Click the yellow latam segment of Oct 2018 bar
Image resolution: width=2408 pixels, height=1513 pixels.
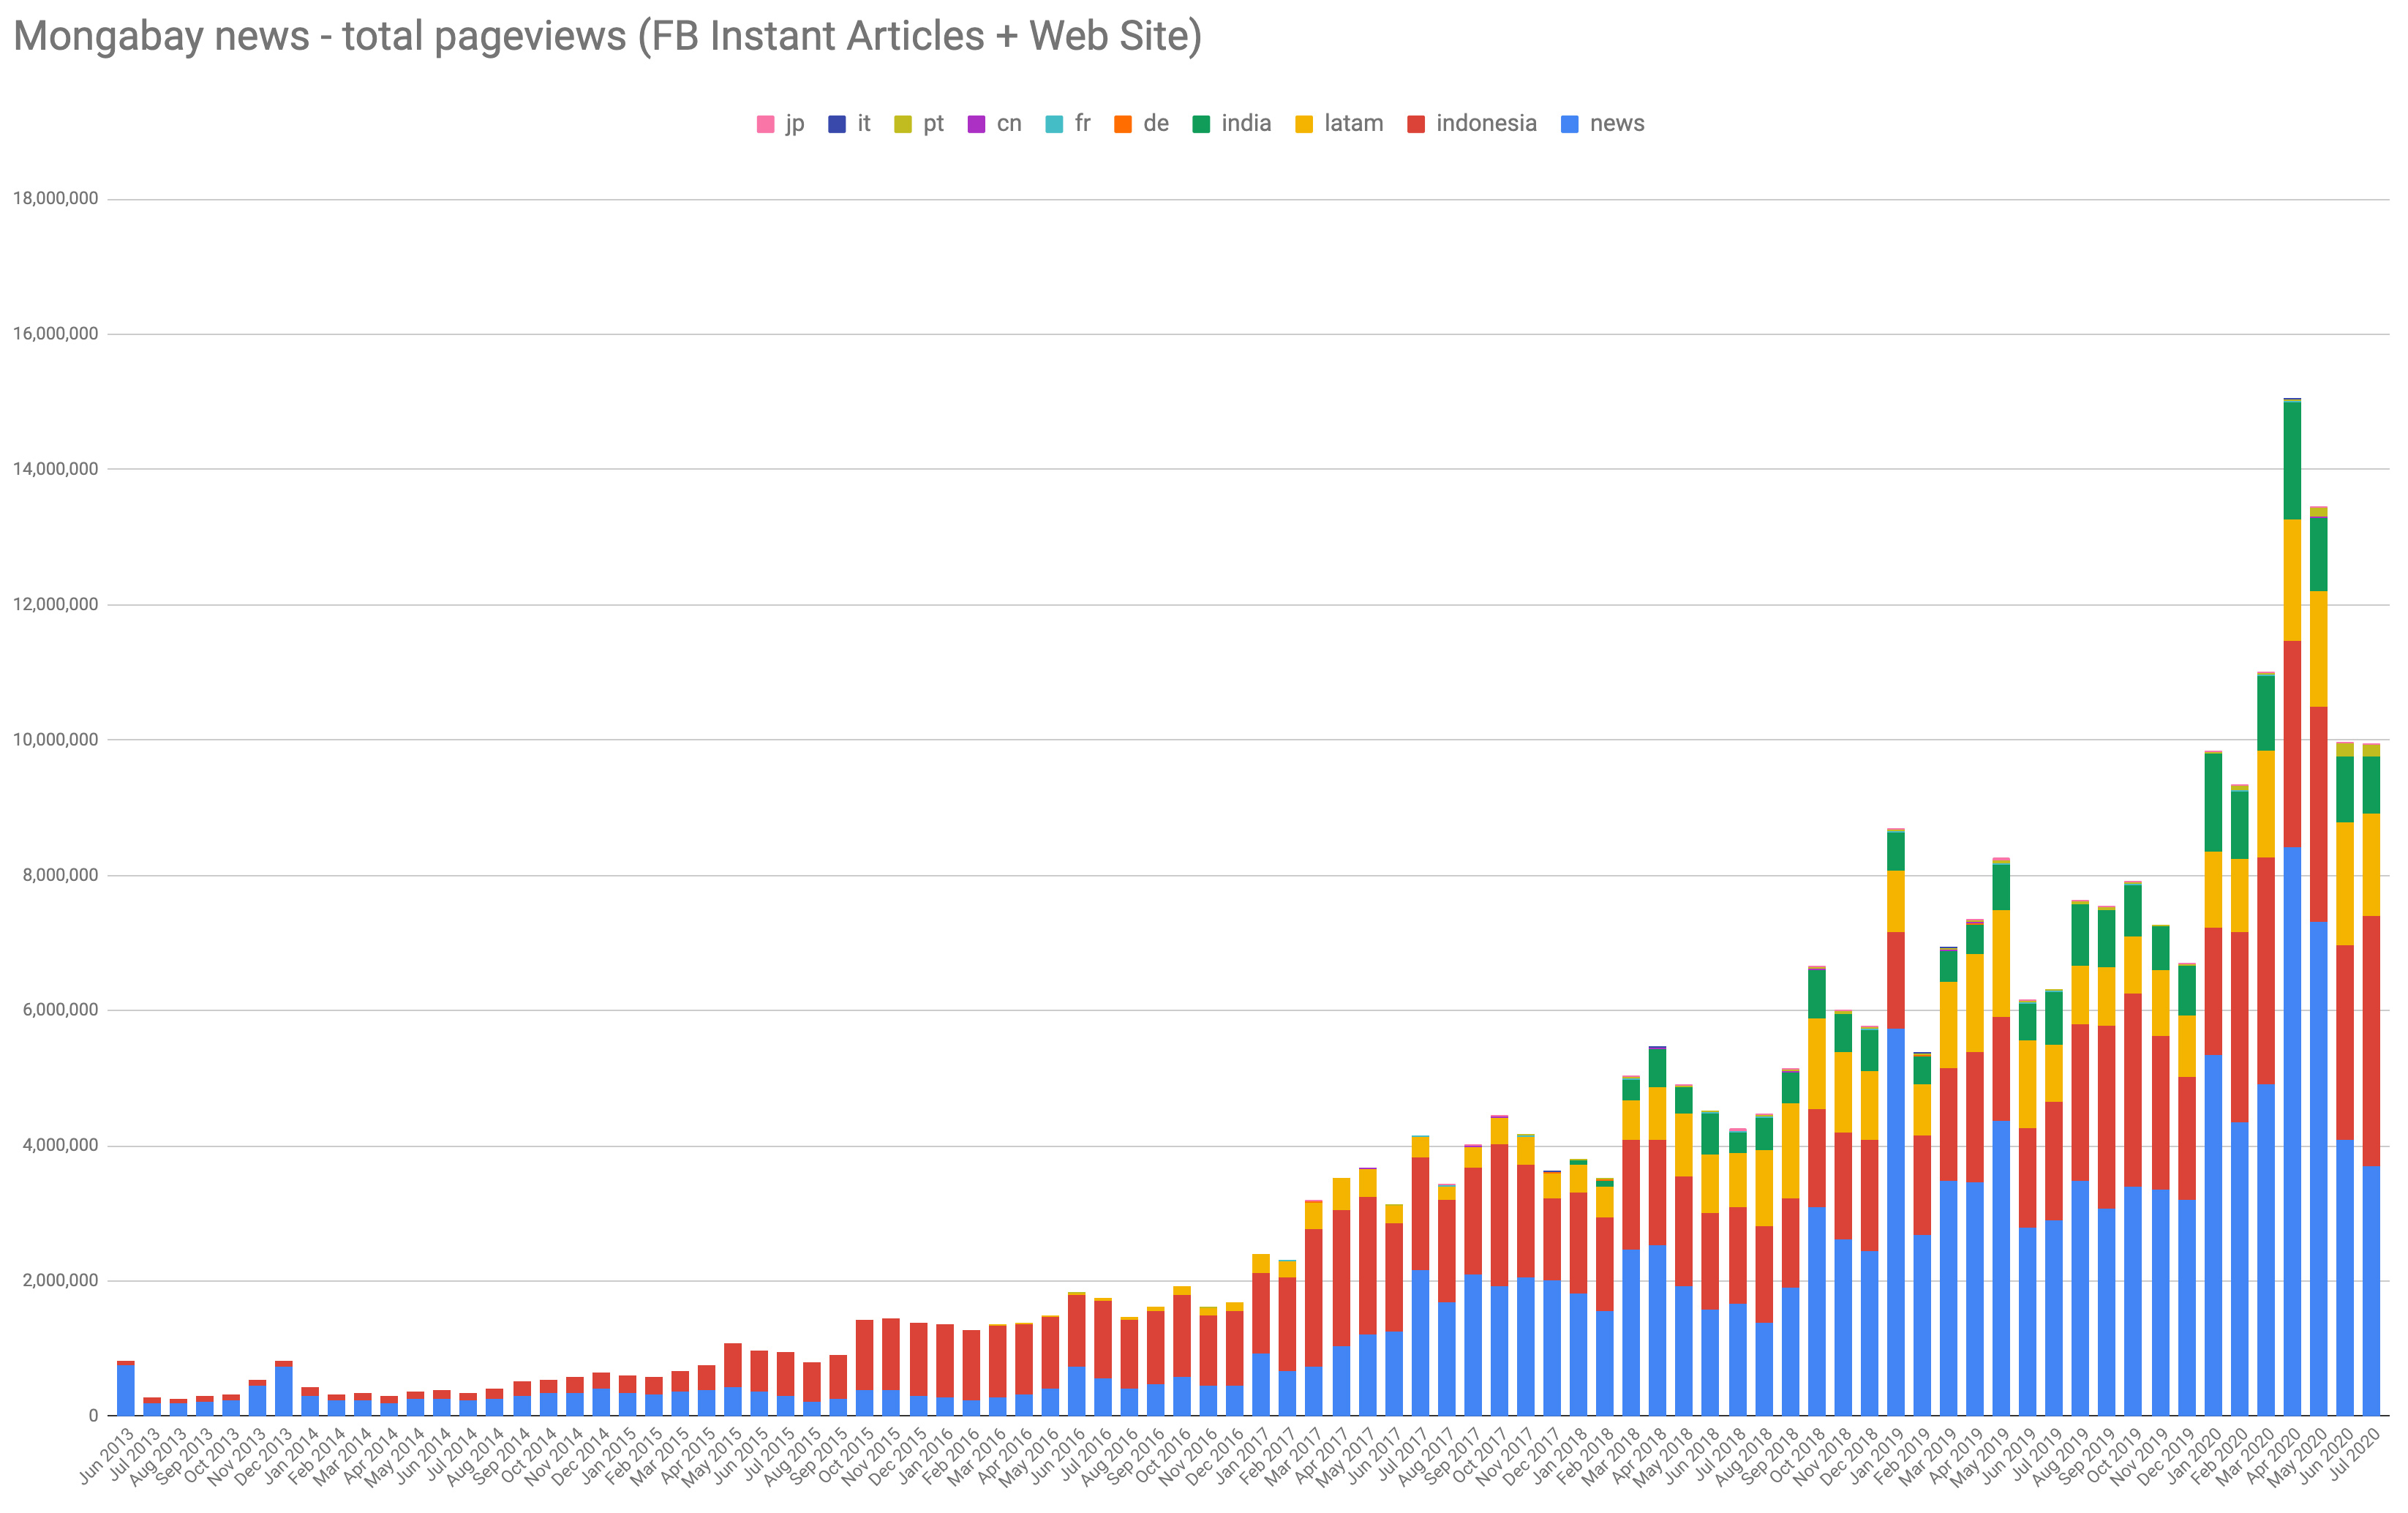click(x=1817, y=1064)
